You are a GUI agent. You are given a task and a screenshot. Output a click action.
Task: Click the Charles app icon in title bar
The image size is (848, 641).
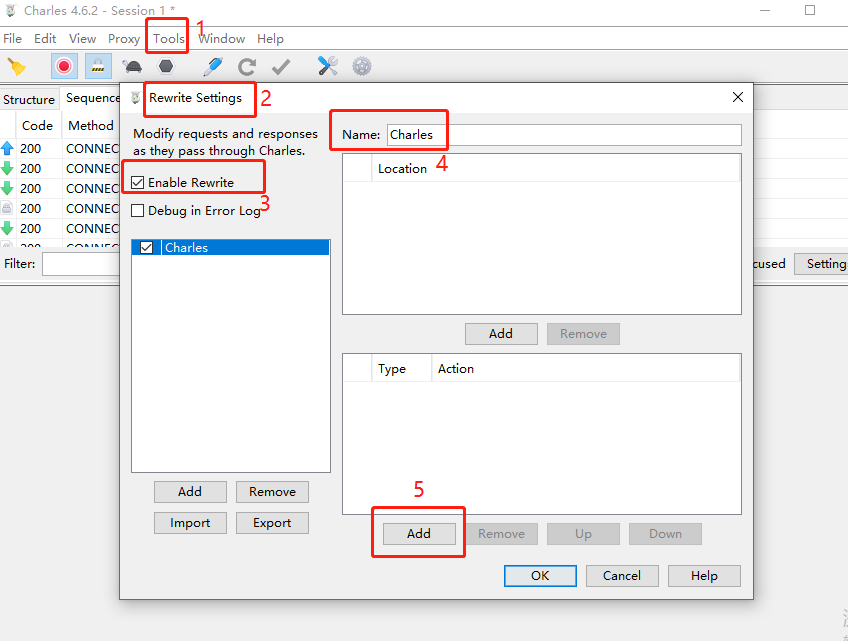click(x=11, y=10)
